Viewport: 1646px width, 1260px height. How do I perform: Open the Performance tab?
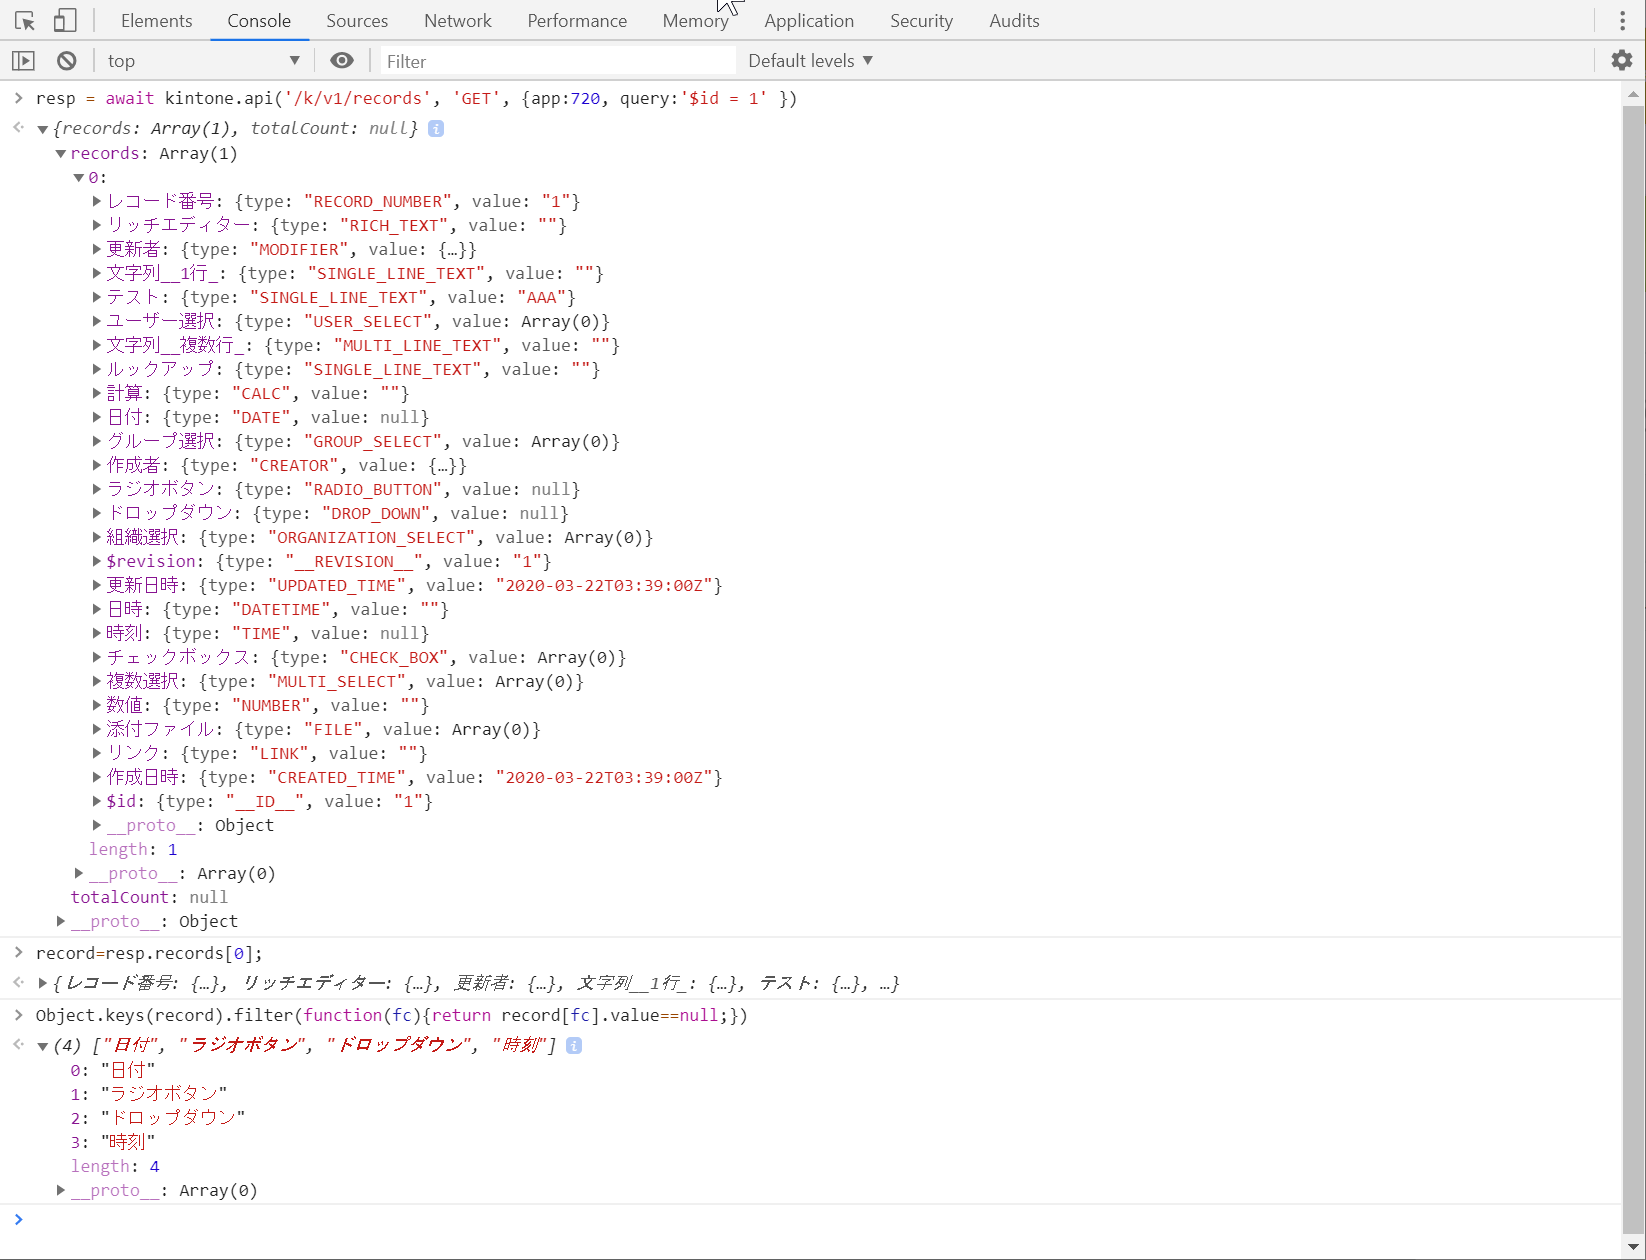point(577,20)
